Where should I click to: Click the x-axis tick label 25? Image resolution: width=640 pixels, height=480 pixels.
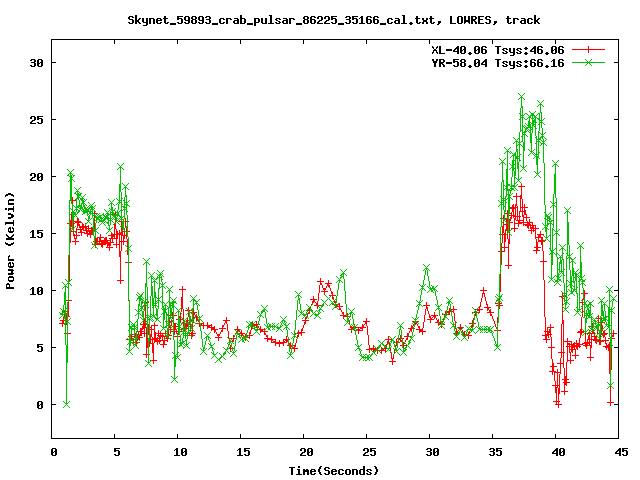coord(369,452)
